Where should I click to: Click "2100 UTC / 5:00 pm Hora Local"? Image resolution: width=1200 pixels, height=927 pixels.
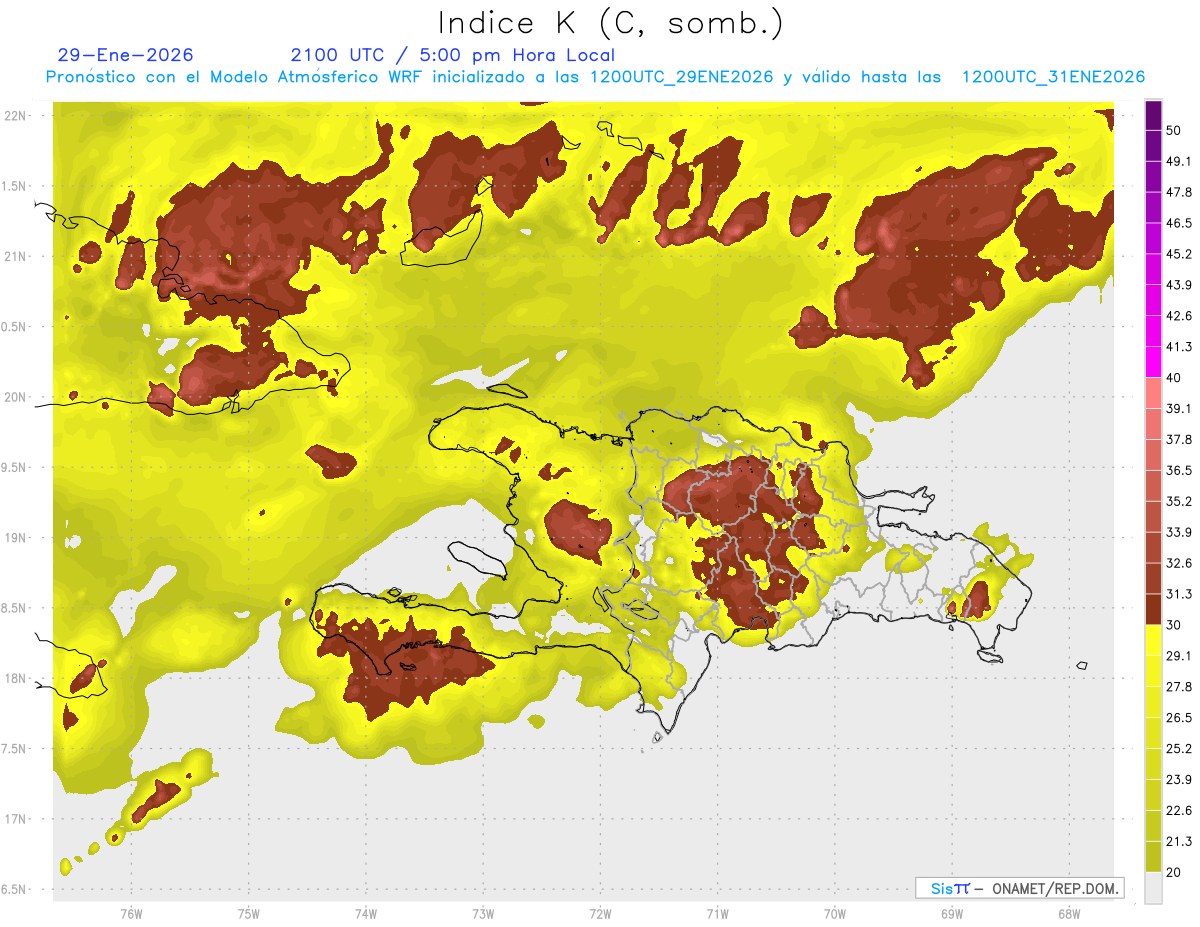453,55
